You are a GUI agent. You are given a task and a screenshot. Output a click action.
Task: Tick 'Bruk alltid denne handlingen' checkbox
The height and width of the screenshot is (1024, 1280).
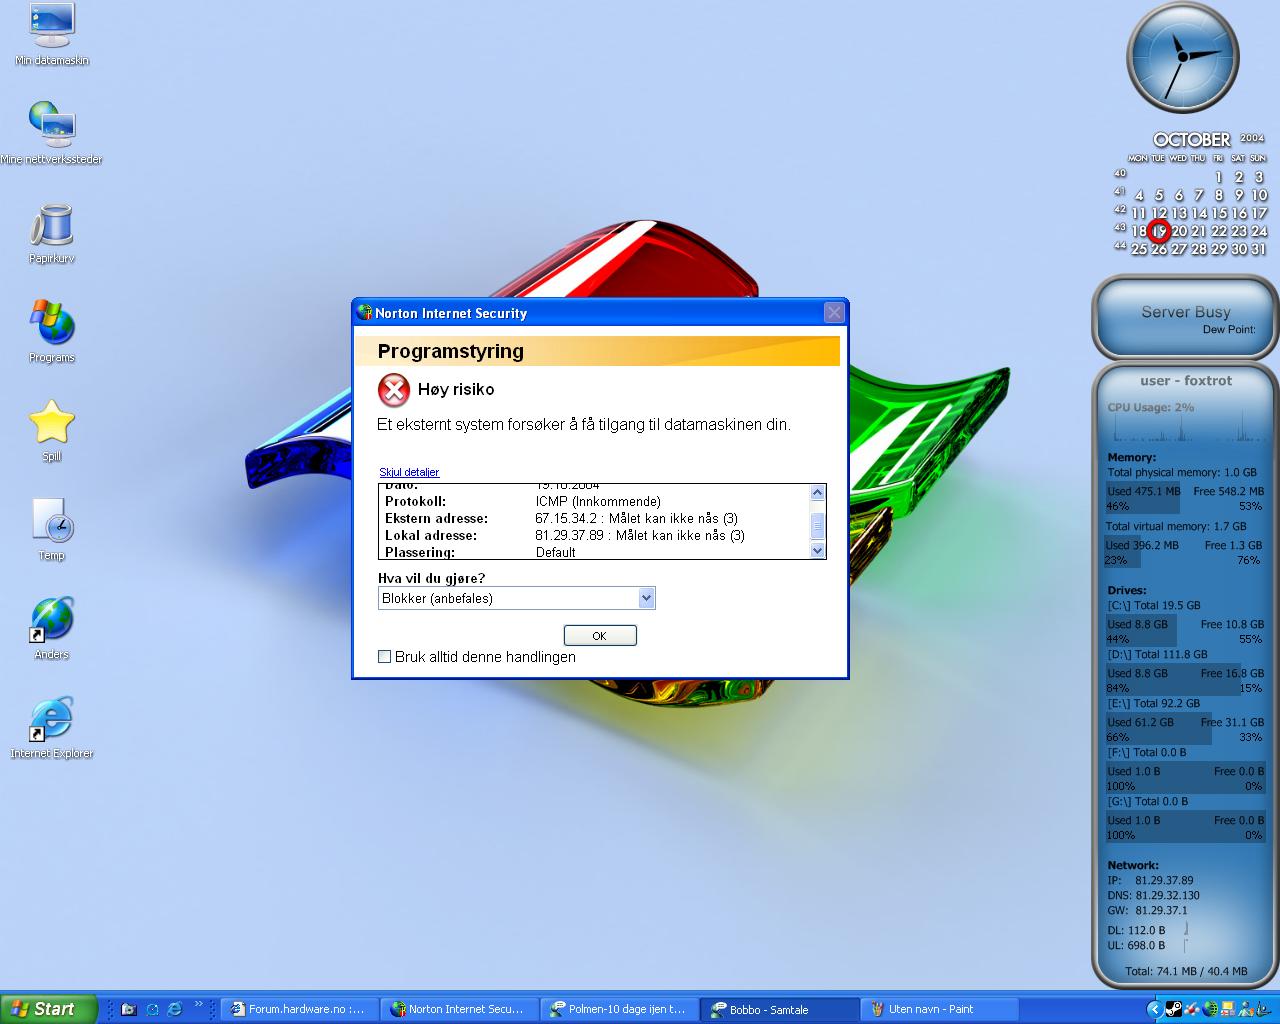[384, 657]
